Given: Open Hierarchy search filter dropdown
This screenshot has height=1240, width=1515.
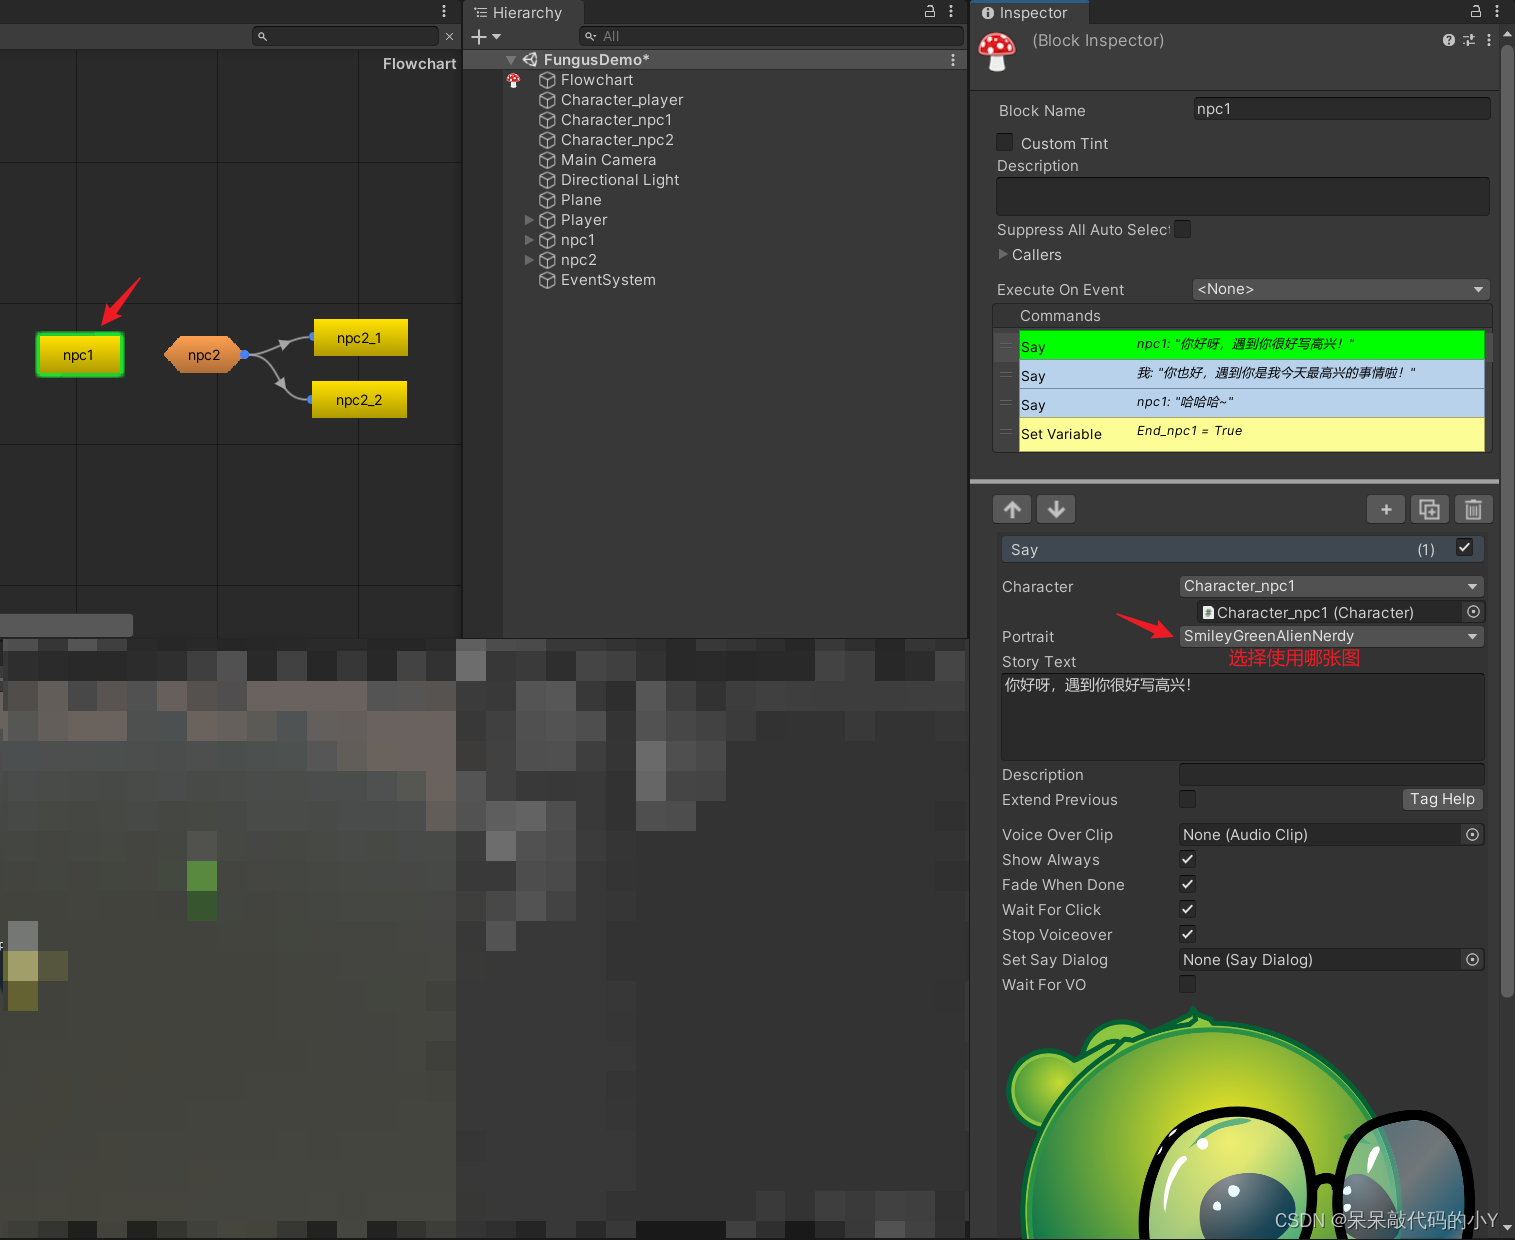Looking at the screenshot, I should (591, 36).
